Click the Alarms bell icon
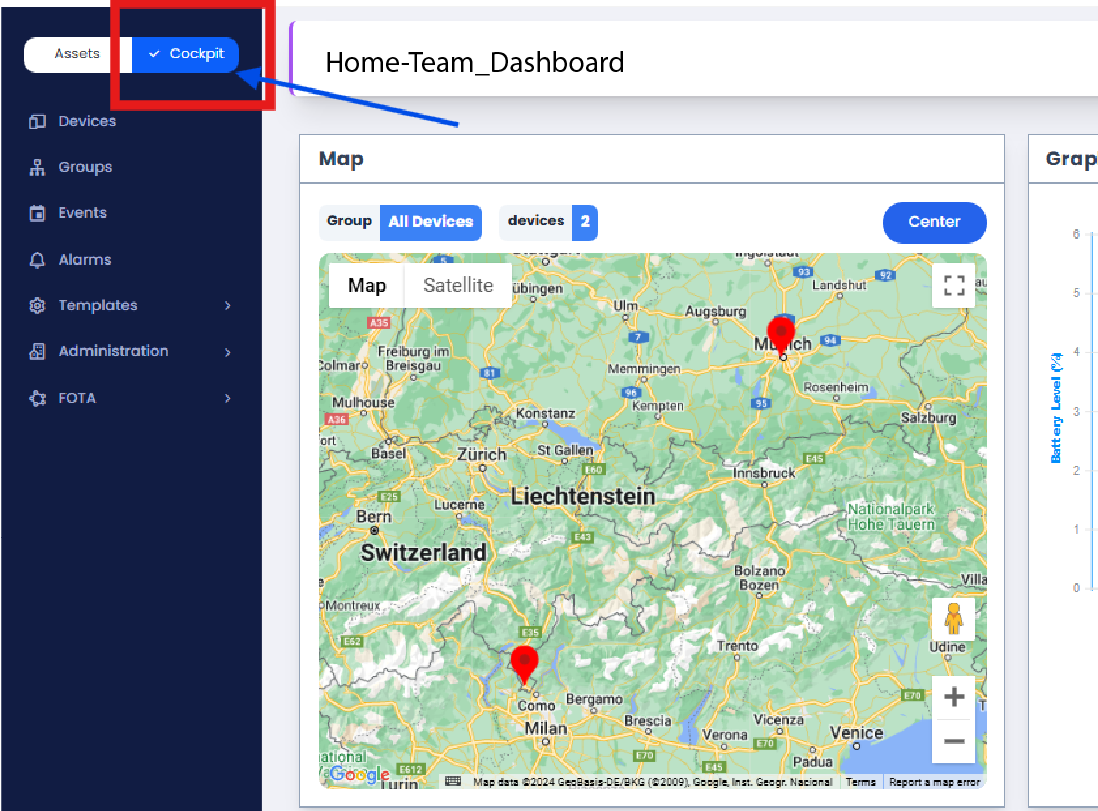This screenshot has width=1098, height=811. (38, 260)
